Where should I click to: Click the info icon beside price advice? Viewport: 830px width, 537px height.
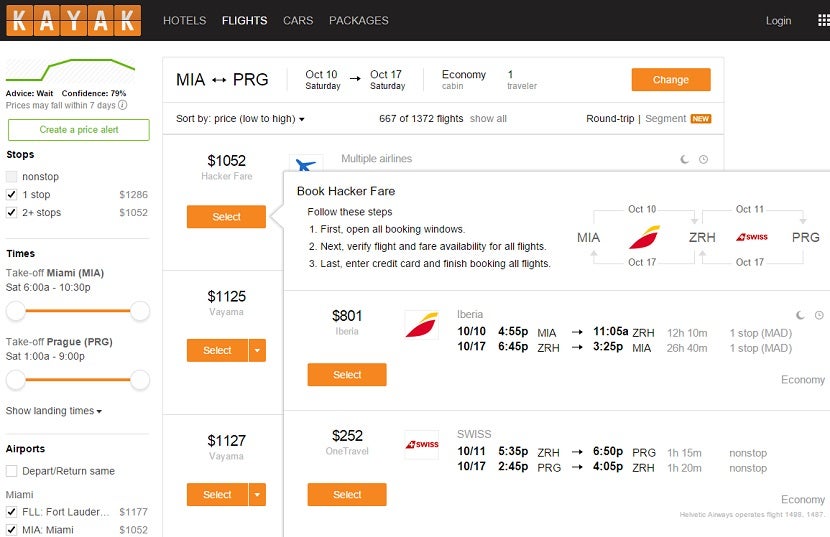click(122, 105)
